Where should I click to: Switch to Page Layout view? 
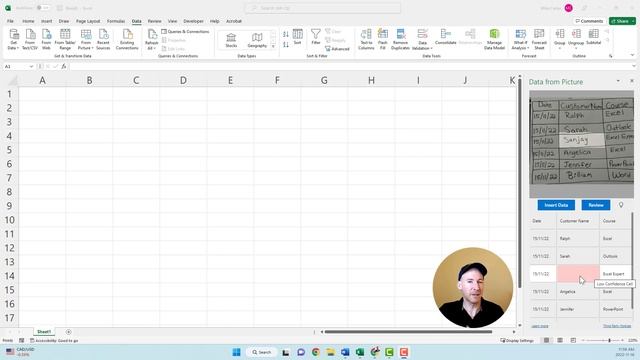[x=560, y=340]
